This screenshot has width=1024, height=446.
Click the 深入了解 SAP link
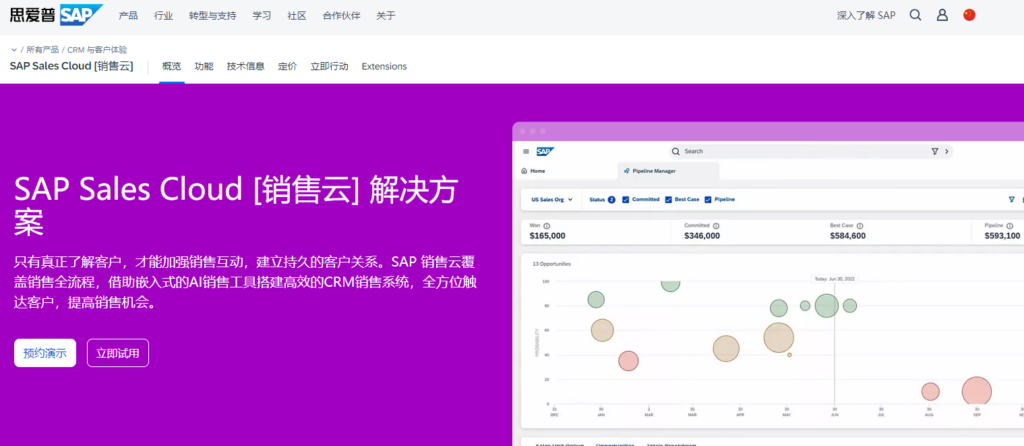866,16
